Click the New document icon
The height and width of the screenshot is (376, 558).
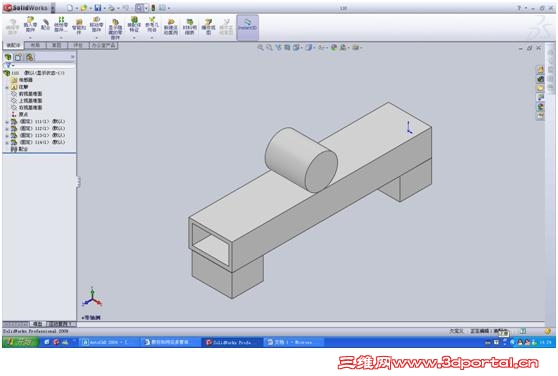70,7
